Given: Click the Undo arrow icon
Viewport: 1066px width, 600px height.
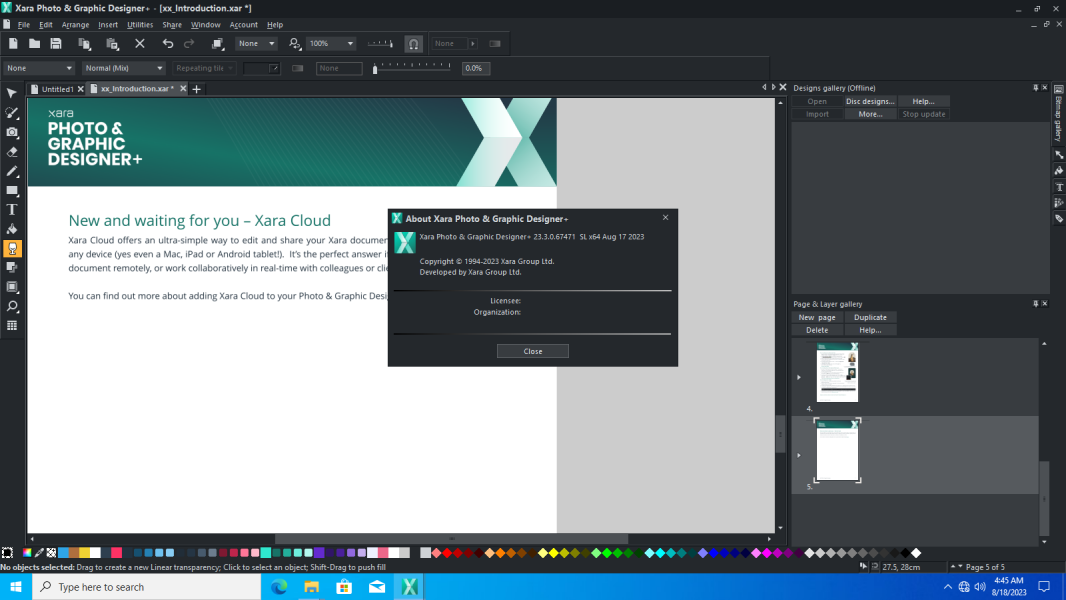Looking at the screenshot, I should (x=167, y=43).
